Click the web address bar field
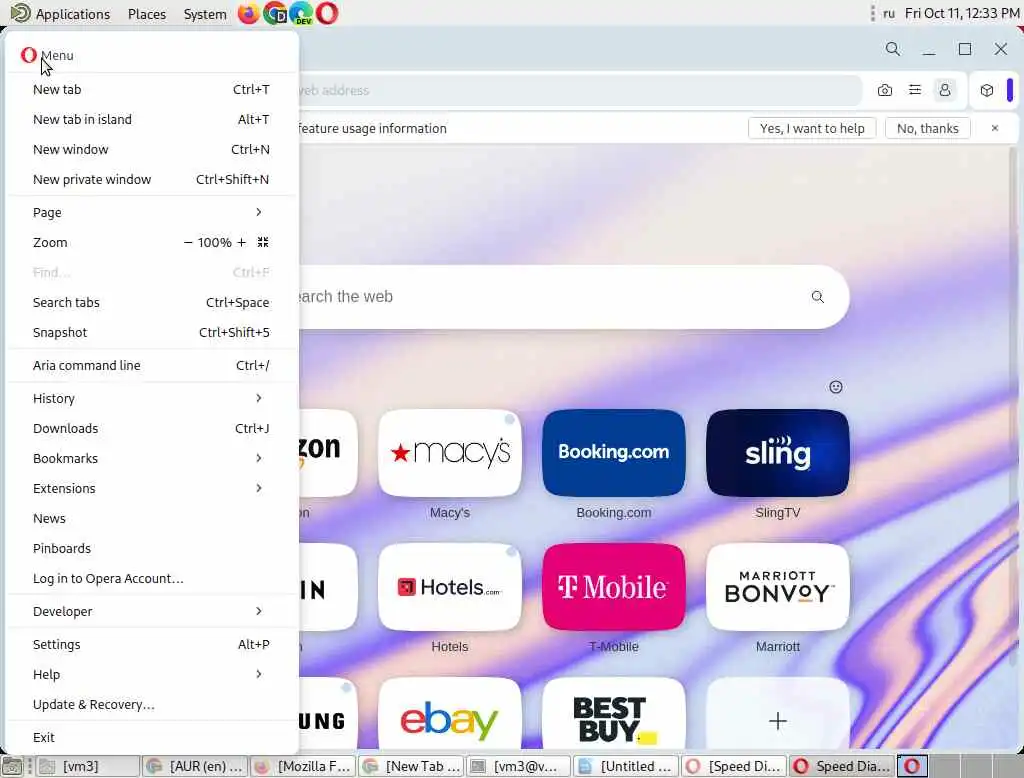This screenshot has width=1024, height=778. click(579, 90)
